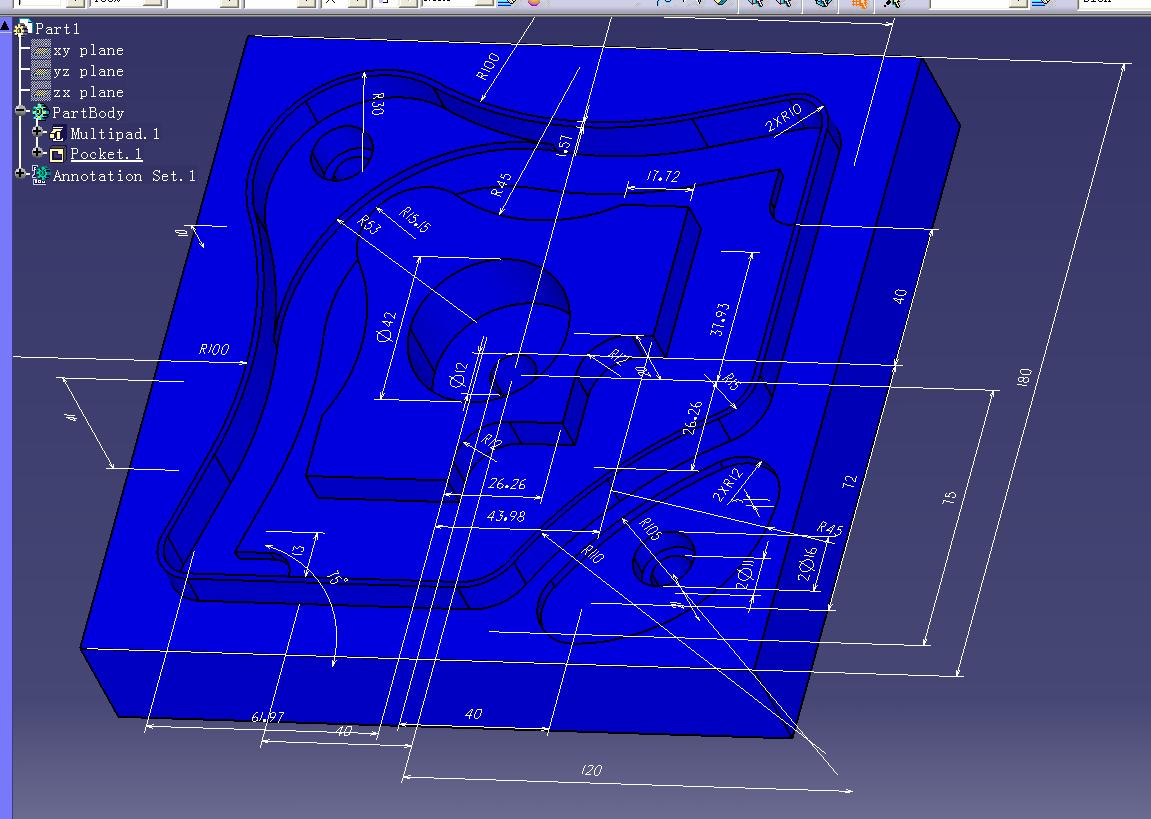Select the R105 radius annotation
Viewport: 1151px width, 819px height.
(650, 528)
